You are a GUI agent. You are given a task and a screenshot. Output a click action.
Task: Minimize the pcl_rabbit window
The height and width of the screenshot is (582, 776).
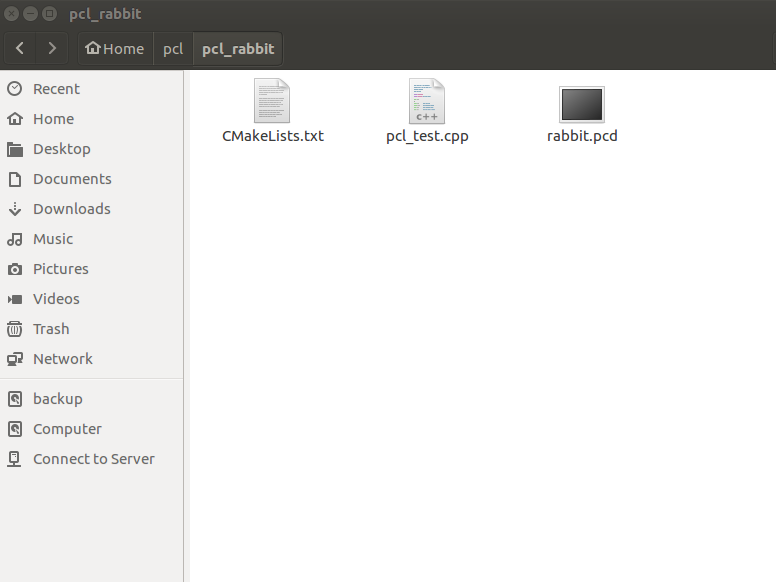point(30,14)
